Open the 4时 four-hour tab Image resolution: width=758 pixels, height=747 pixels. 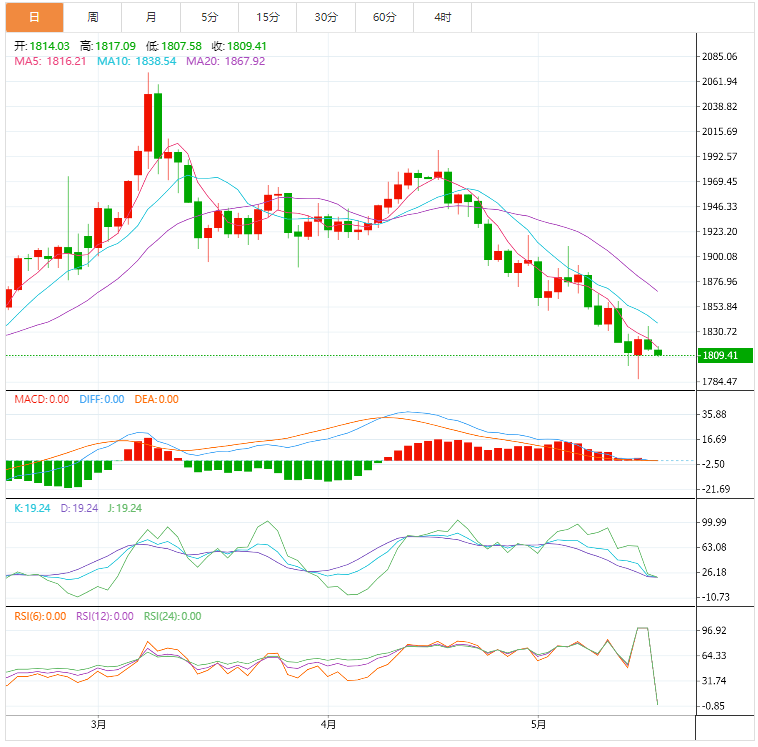point(442,17)
